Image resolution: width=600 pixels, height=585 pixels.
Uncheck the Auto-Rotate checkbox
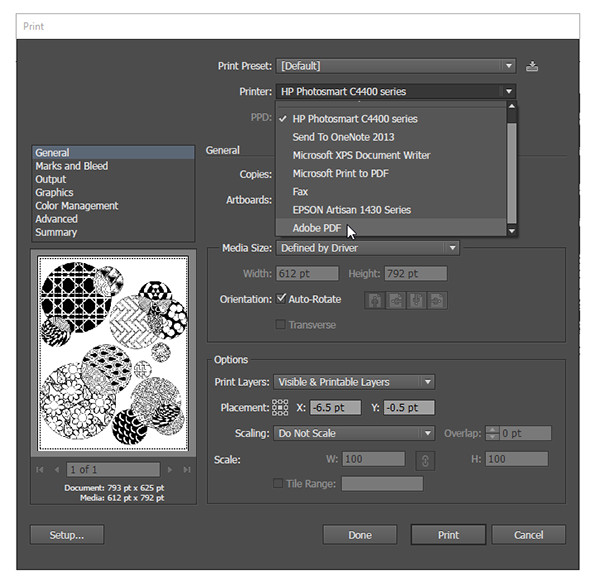click(281, 298)
